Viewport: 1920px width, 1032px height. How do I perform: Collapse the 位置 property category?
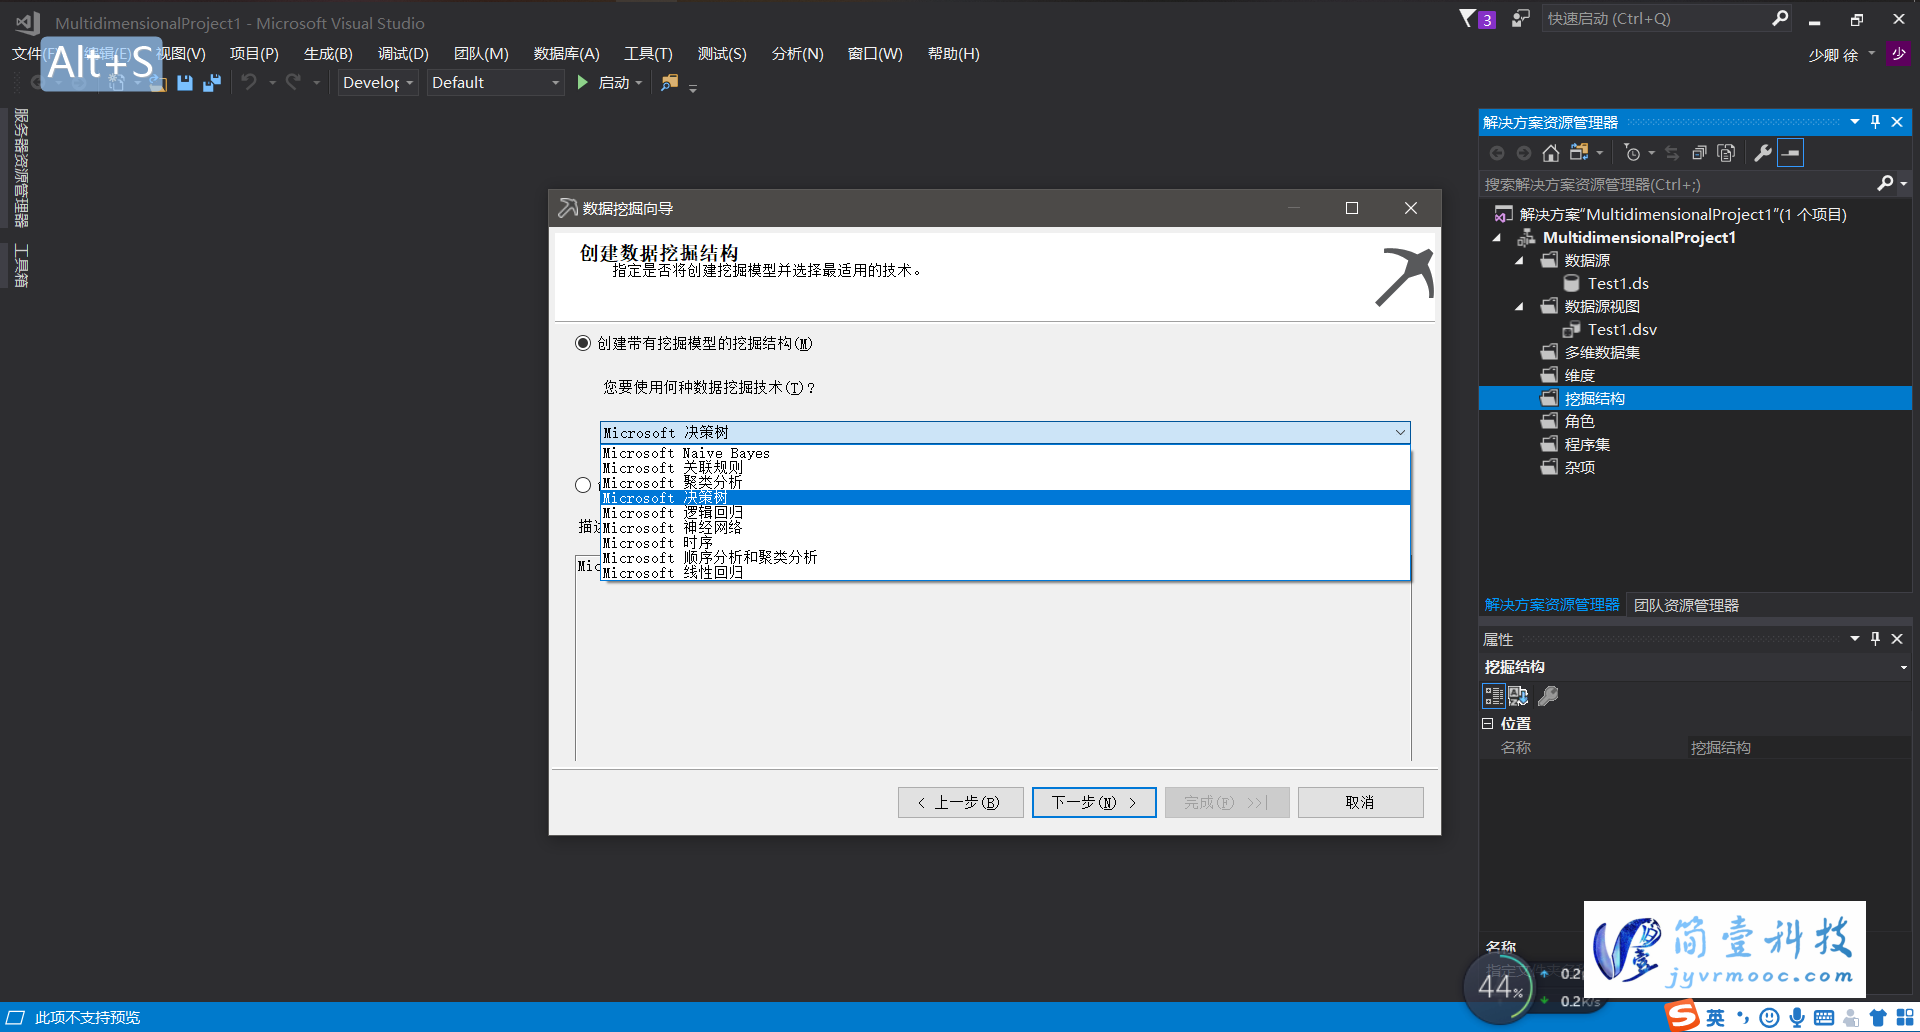pyautogui.click(x=1488, y=723)
